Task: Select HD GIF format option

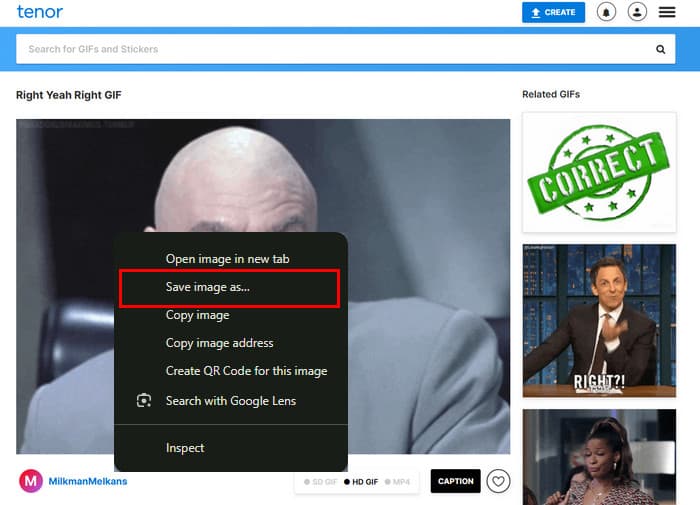Action: click(362, 482)
